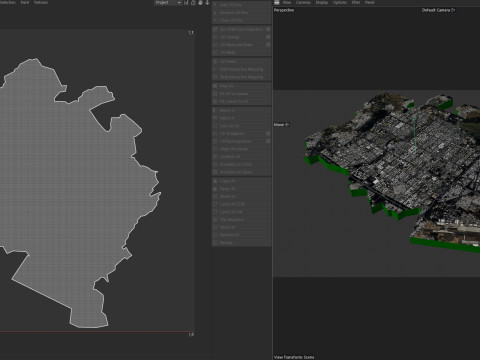
Task: Choose Fit UV to Canvas
Action: click(x=241, y=94)
